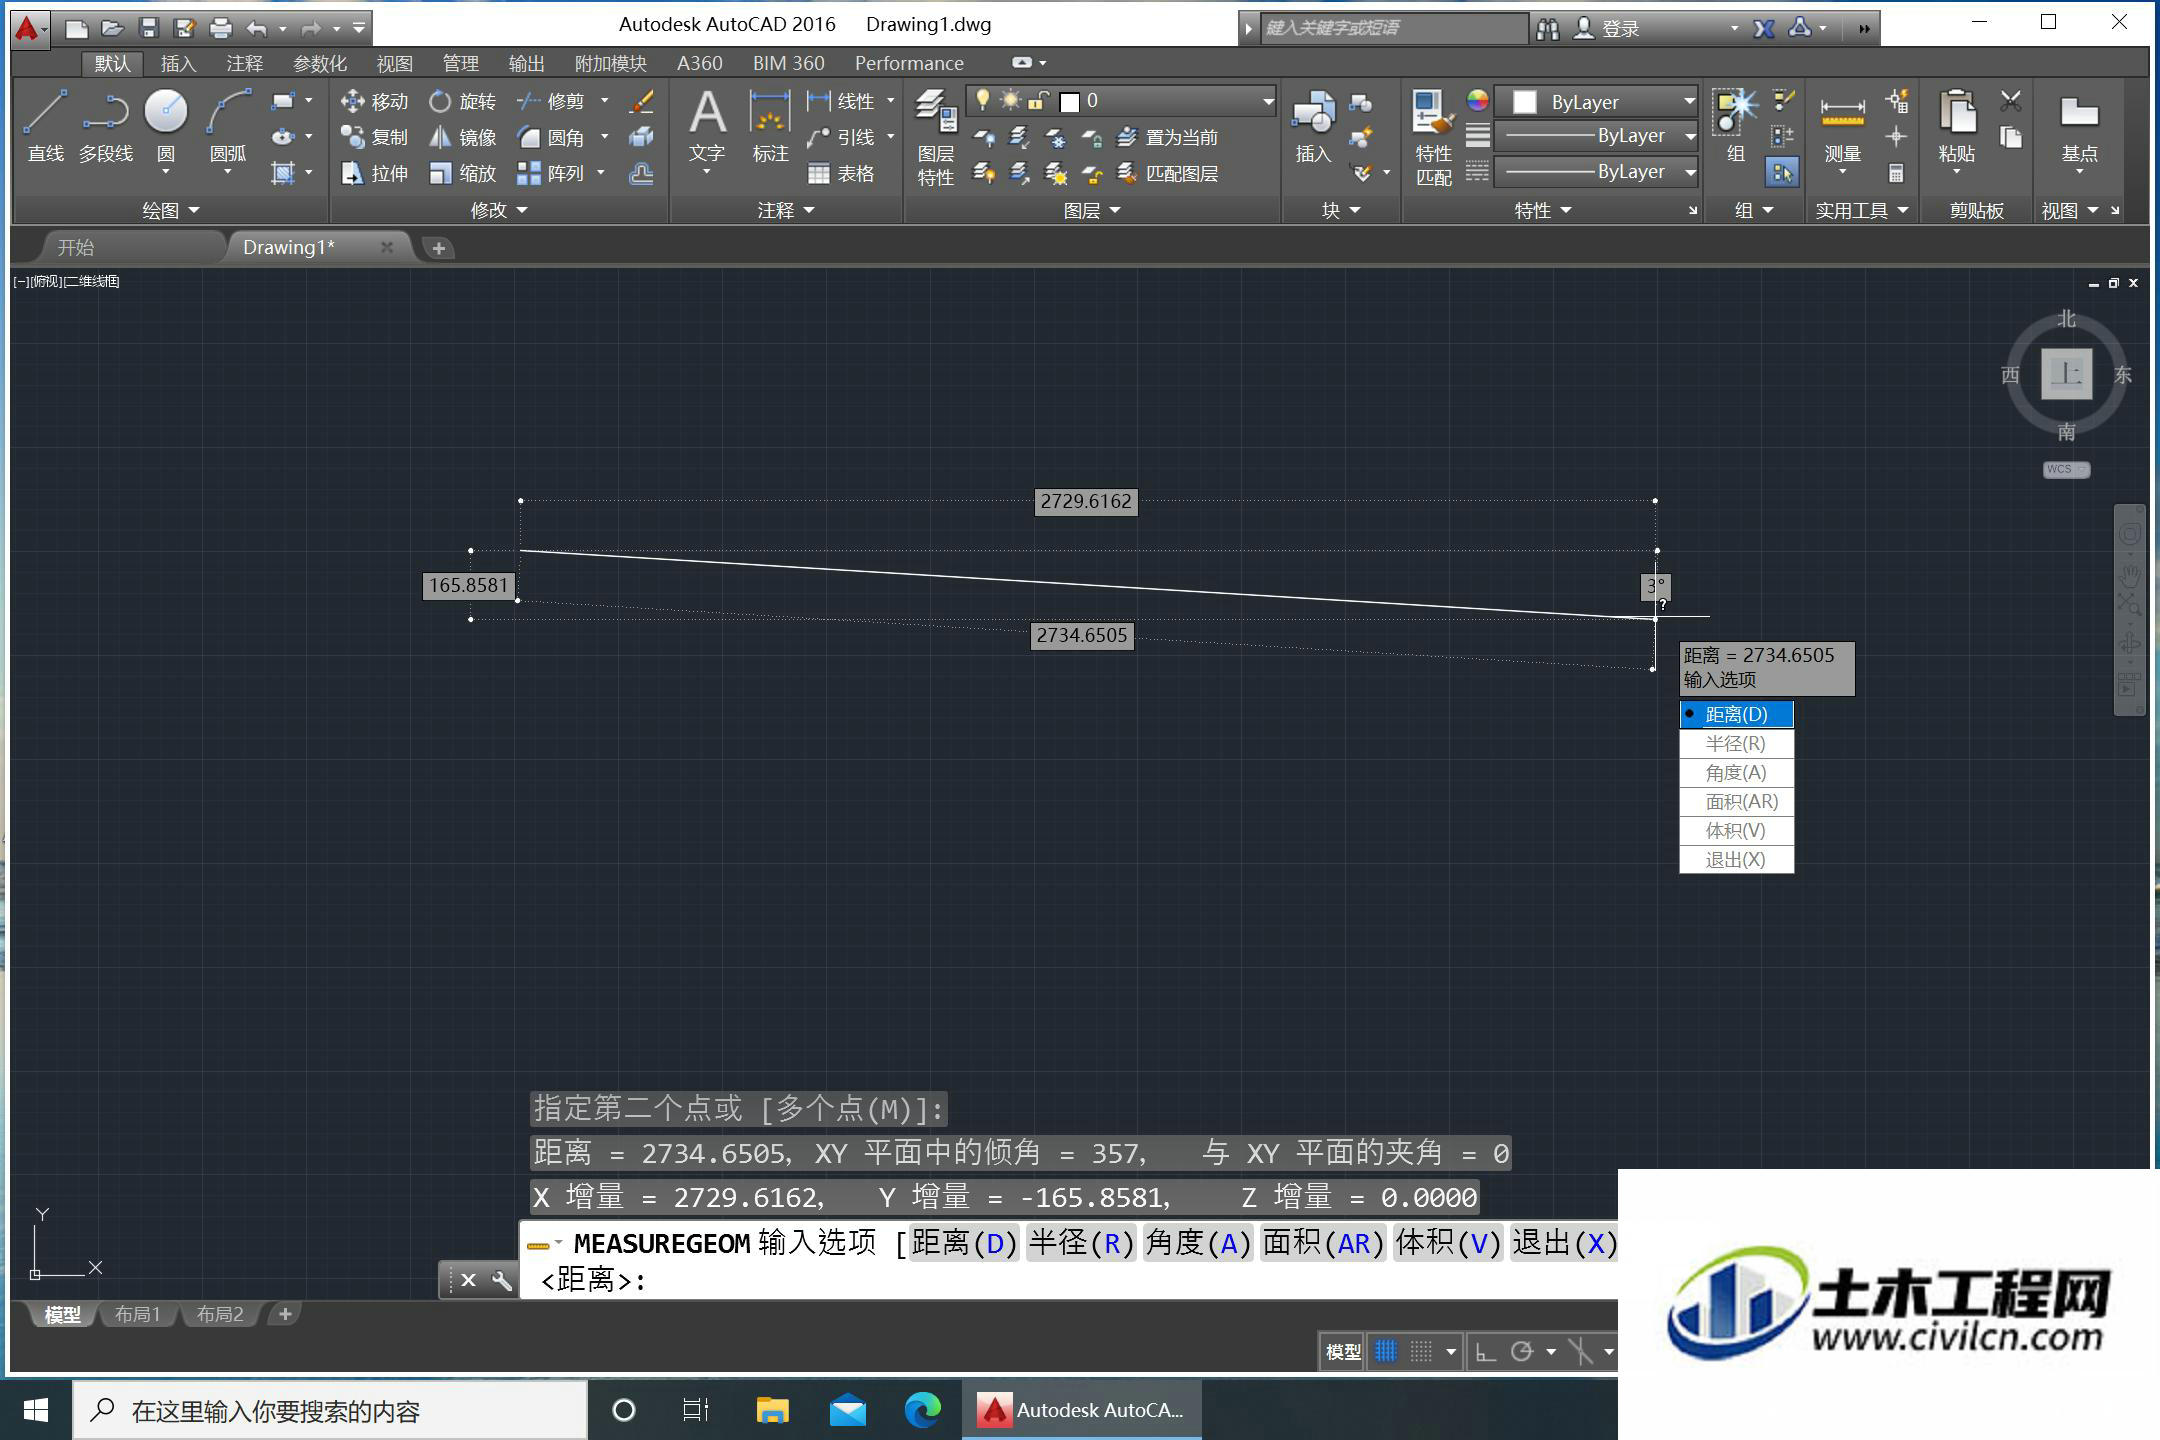2160x1440 pixels.
Task: Toggle layer 0 lock icon
Action: (1039, 100)
